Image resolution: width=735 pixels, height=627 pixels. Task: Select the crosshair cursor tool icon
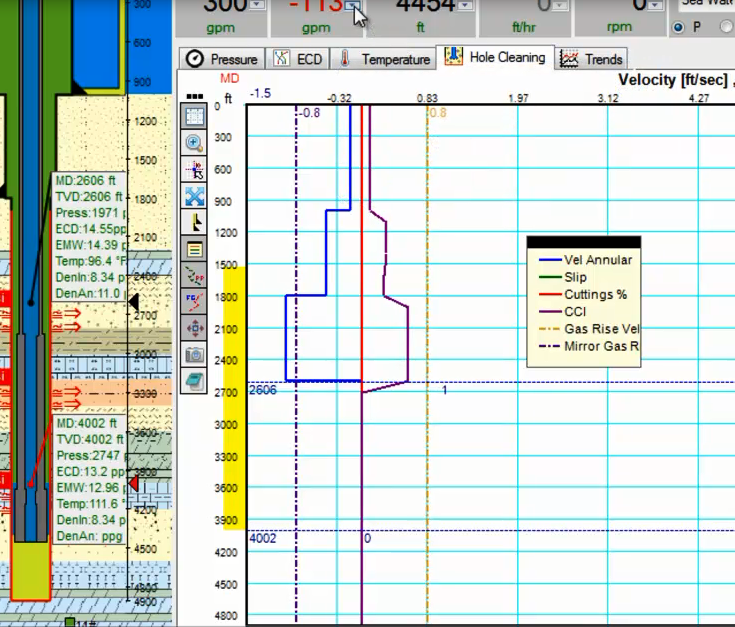194,169
